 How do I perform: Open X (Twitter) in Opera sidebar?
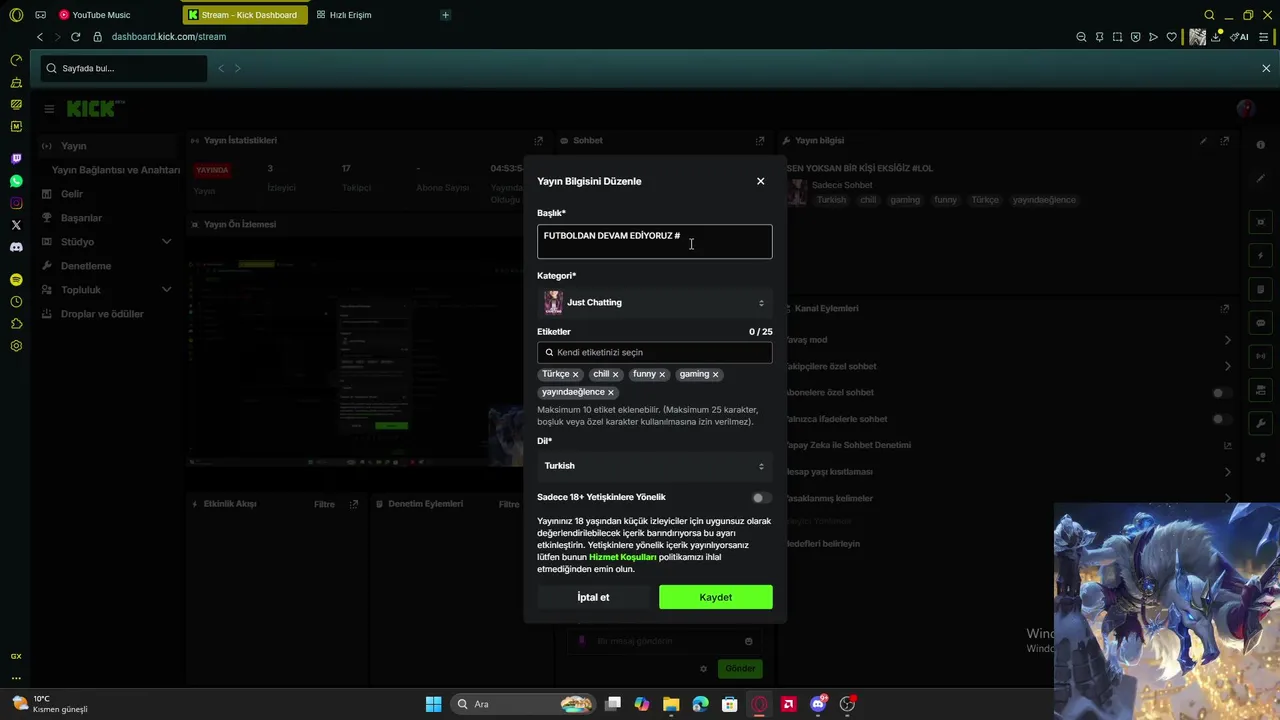point(16,225)
